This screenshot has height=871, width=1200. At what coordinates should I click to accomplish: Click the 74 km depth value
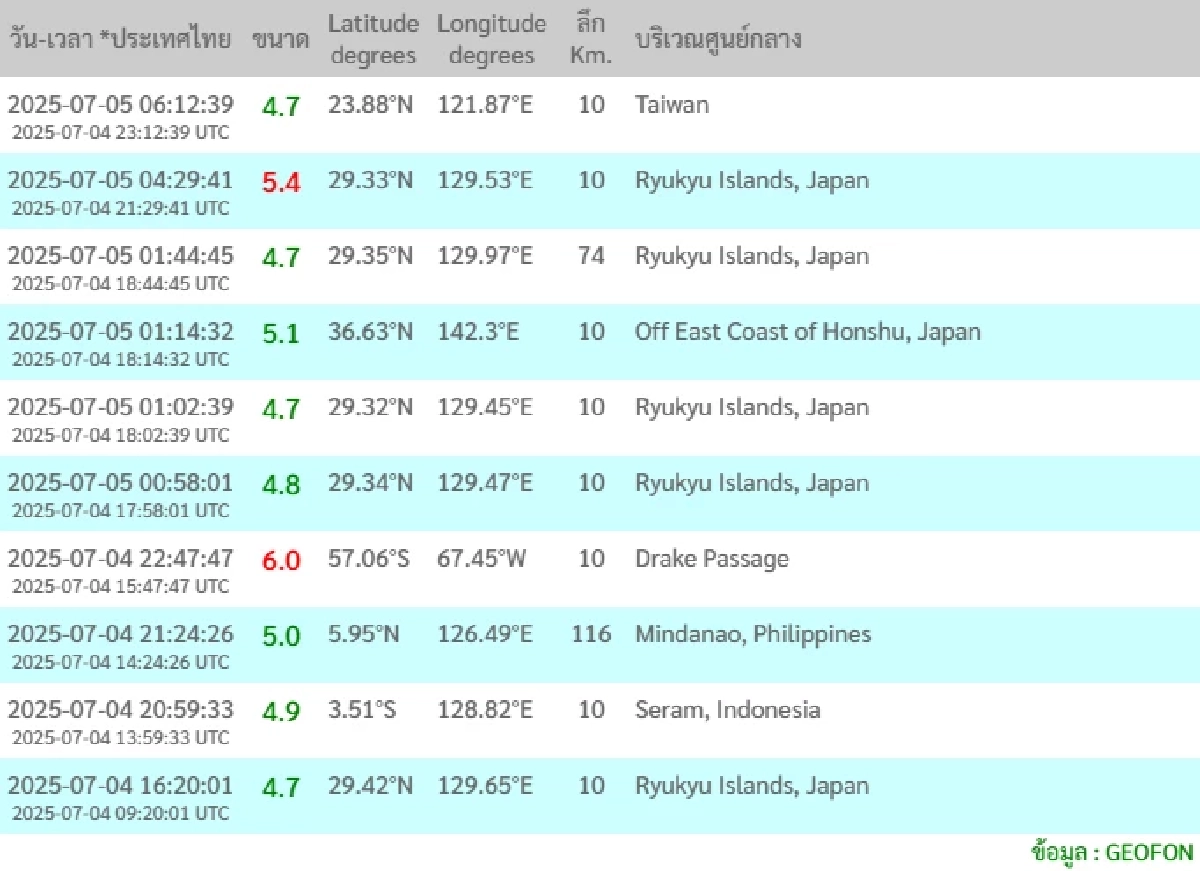click(x=591, y=255)
